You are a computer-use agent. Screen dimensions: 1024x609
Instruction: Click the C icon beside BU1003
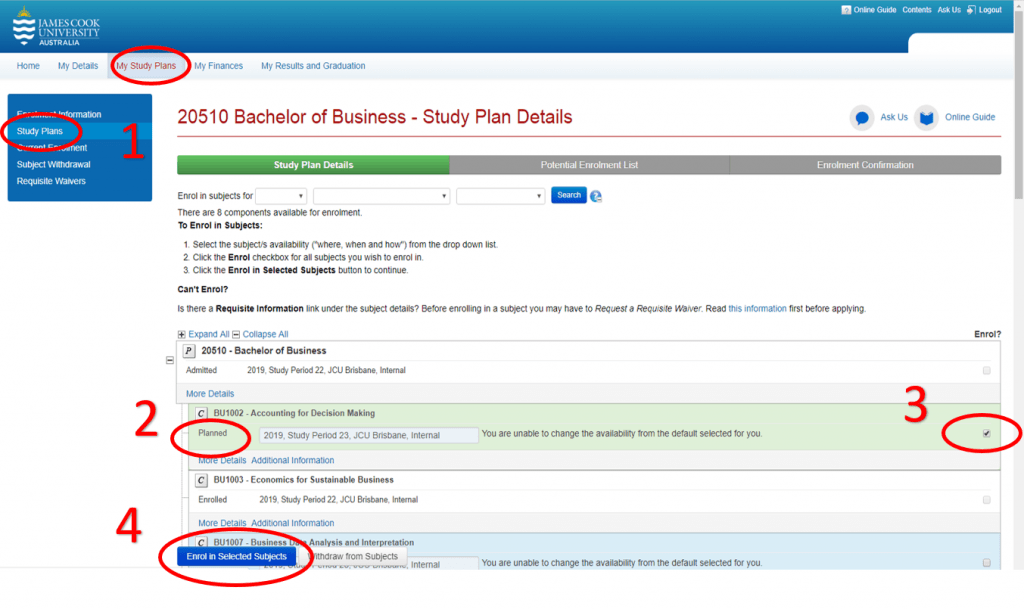tap(201, 480)
